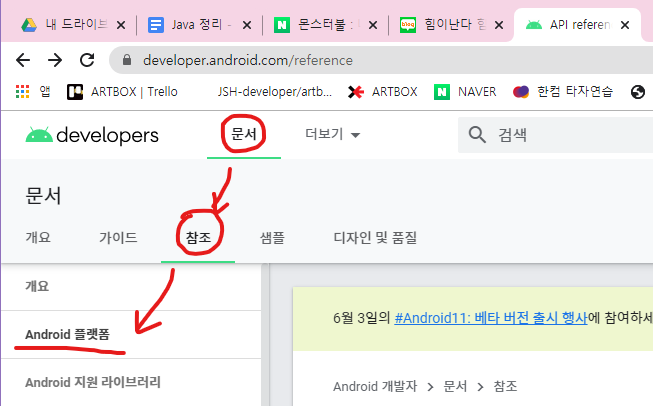
Task: Click the 앱 bookmark label
Action: coord(45,92)
